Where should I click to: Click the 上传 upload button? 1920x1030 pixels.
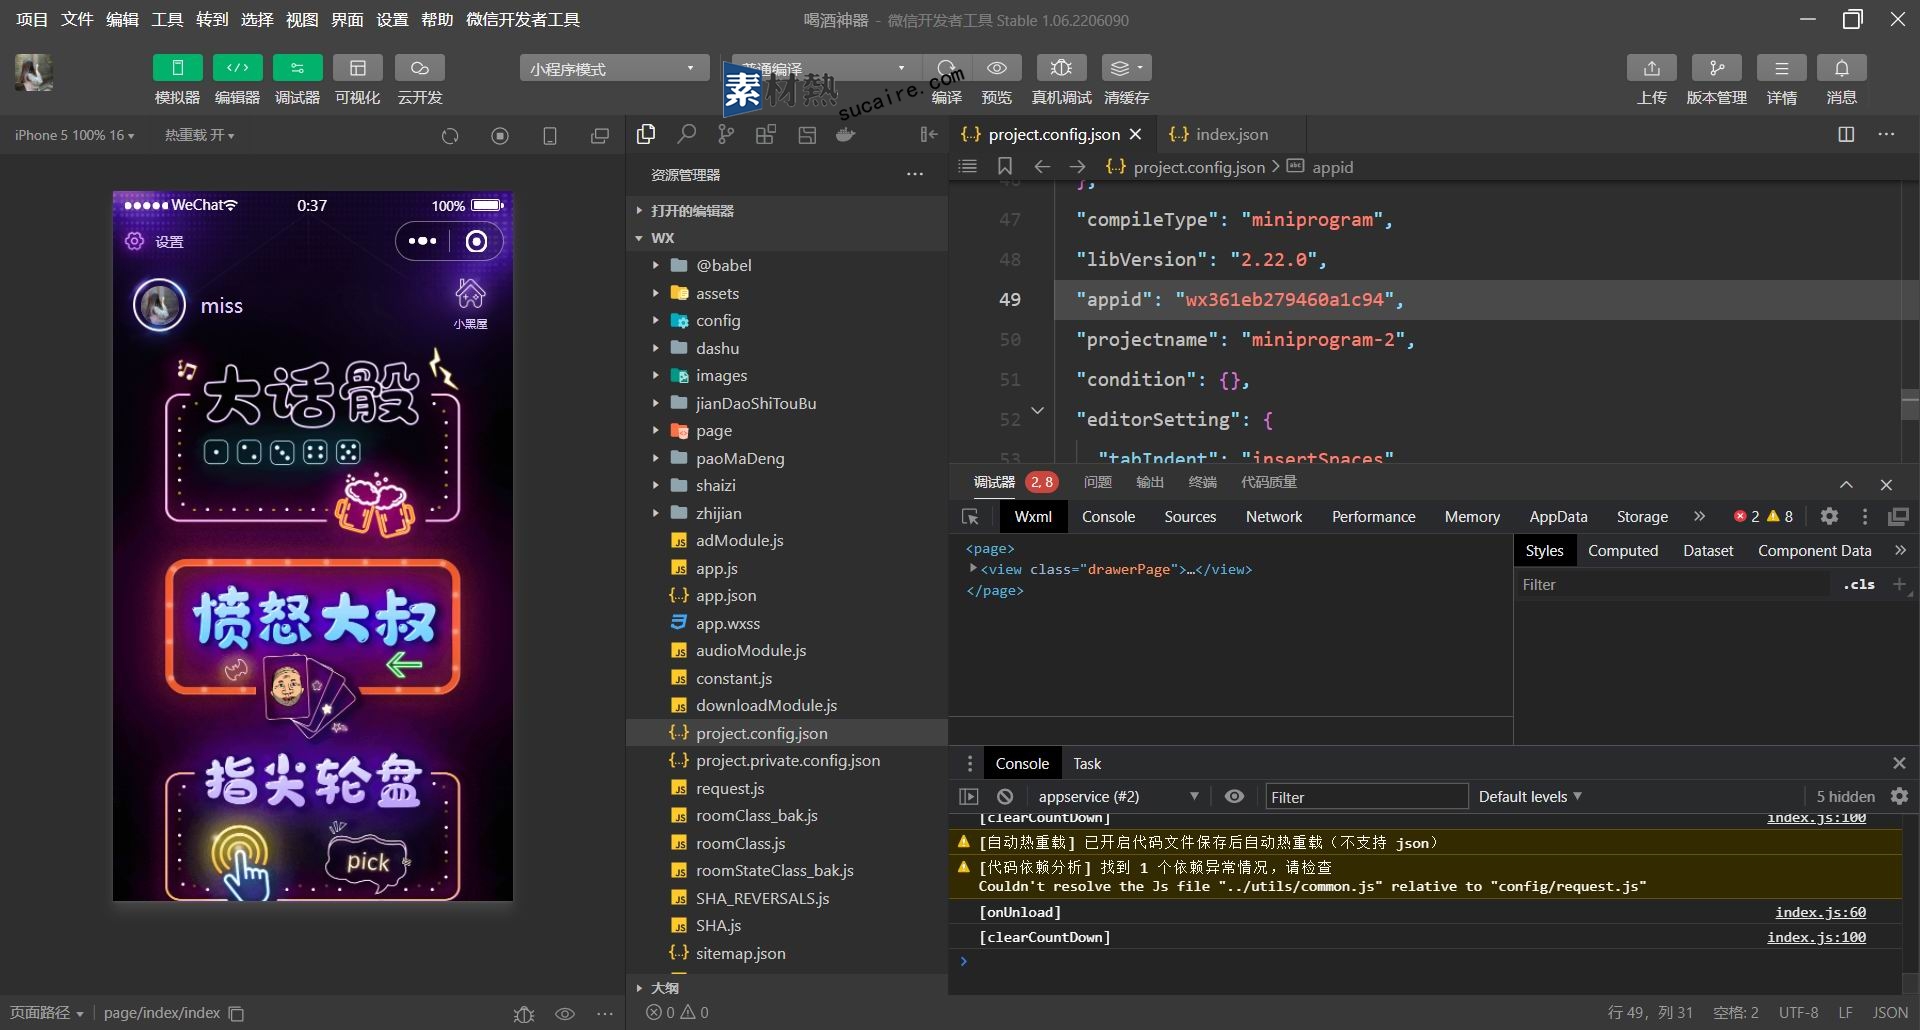[x=1652, y=68]
